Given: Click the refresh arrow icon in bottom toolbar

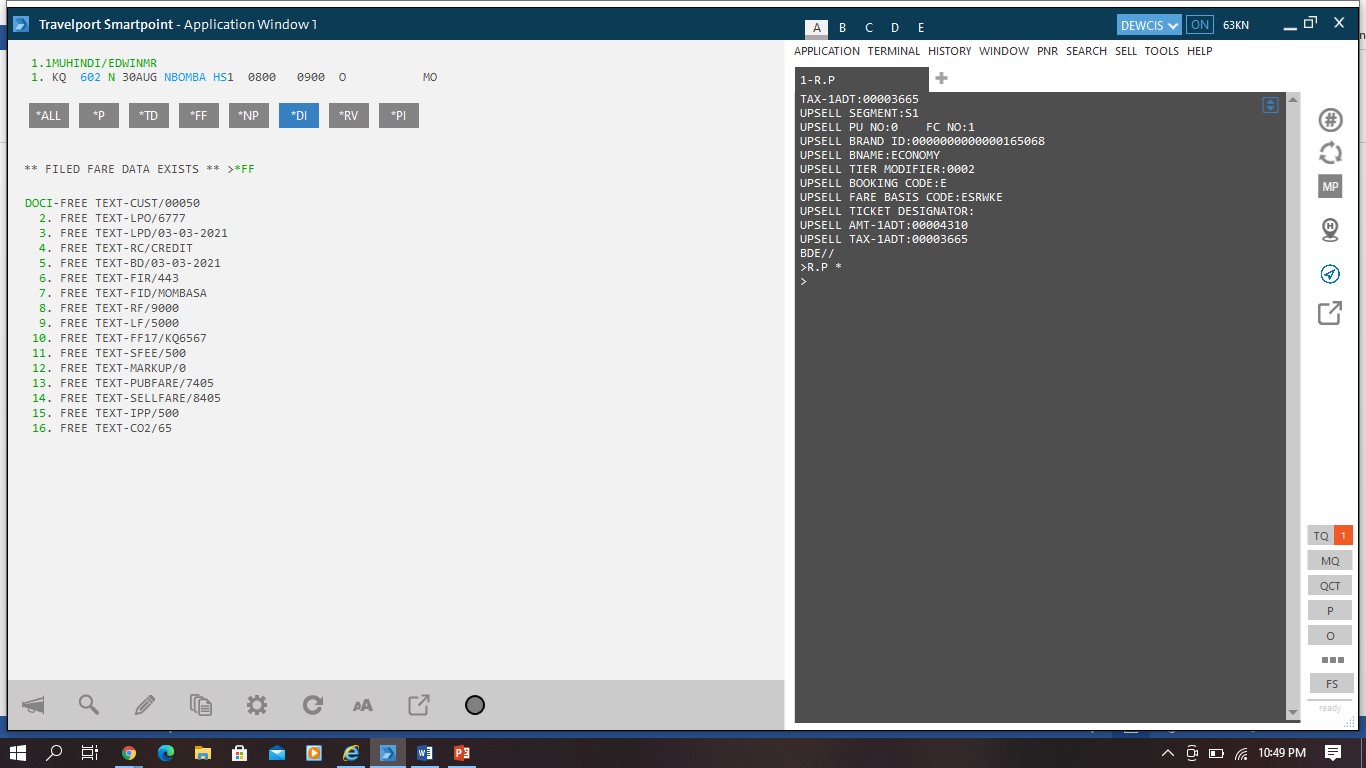Looking at the screenshot, I should (313, 705).
